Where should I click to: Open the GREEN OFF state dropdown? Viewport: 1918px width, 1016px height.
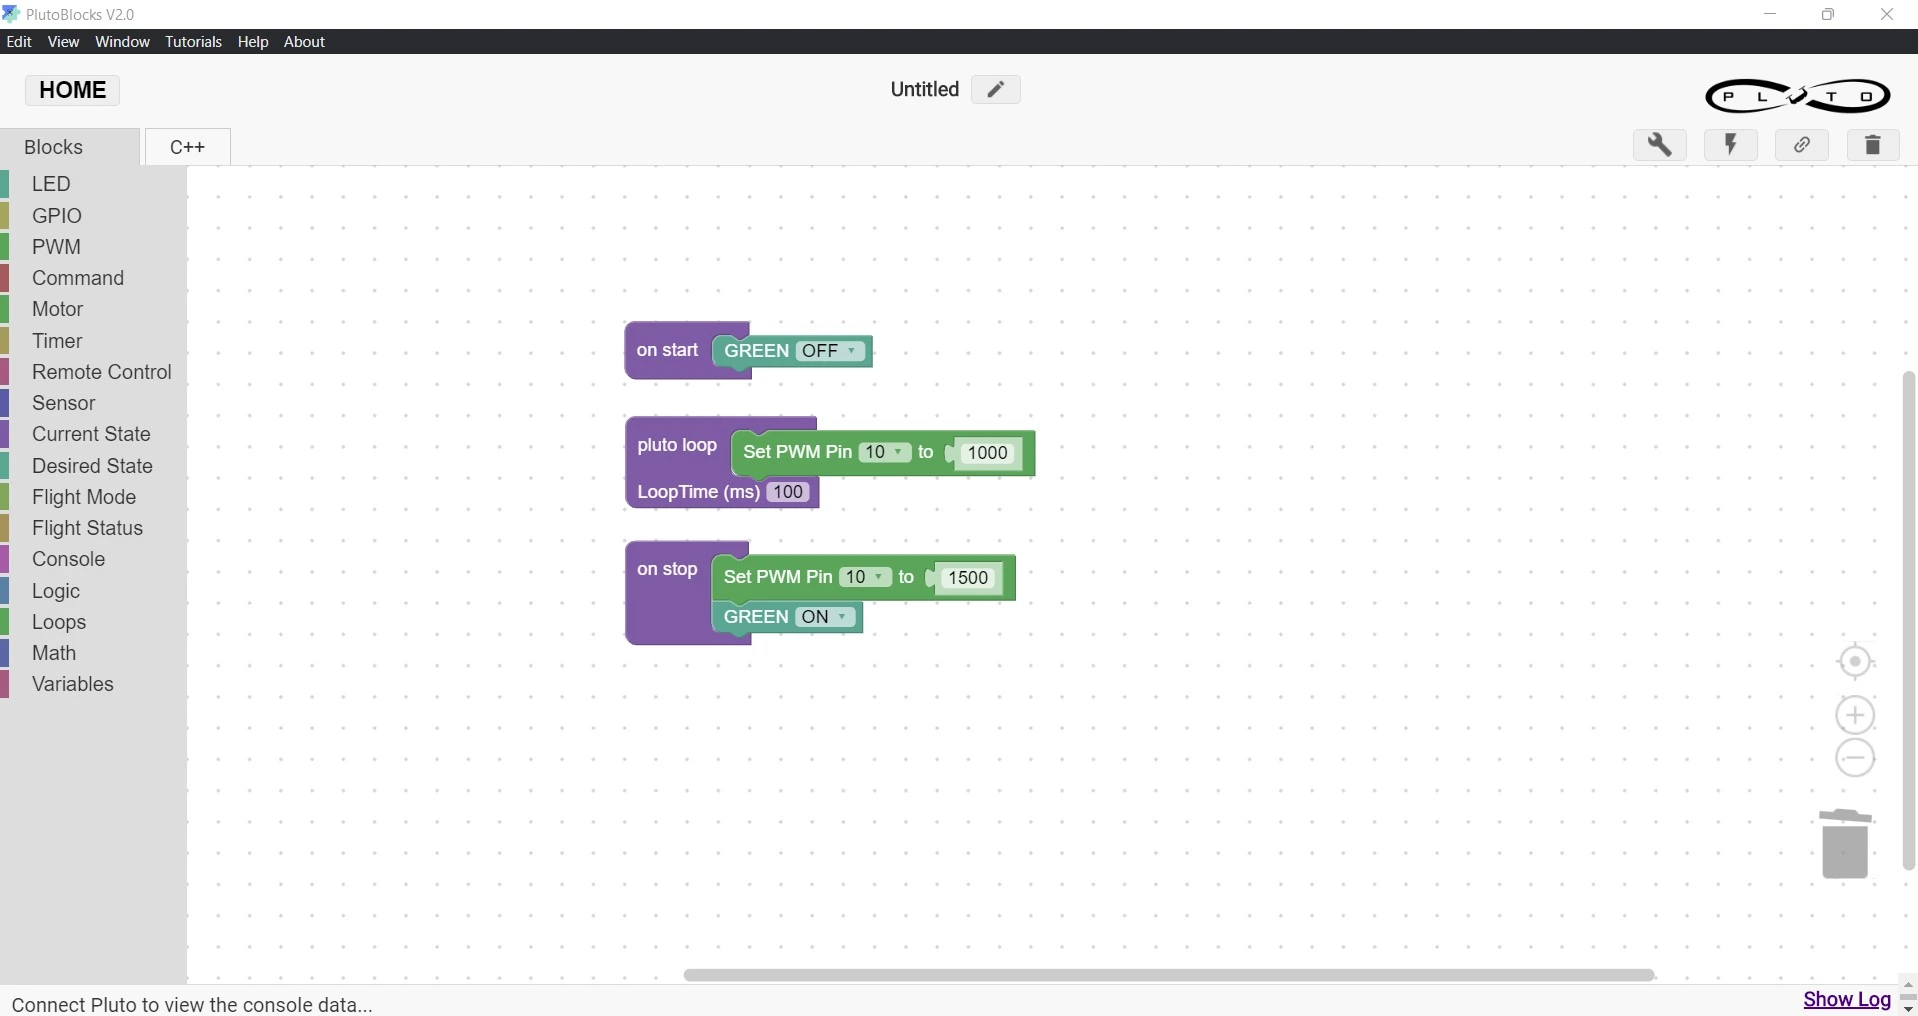[x=831, y=352]
